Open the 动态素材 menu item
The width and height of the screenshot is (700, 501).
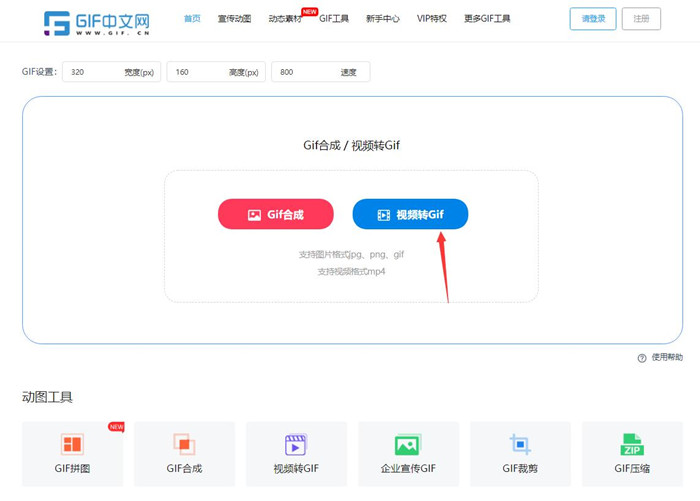point(284,19)
